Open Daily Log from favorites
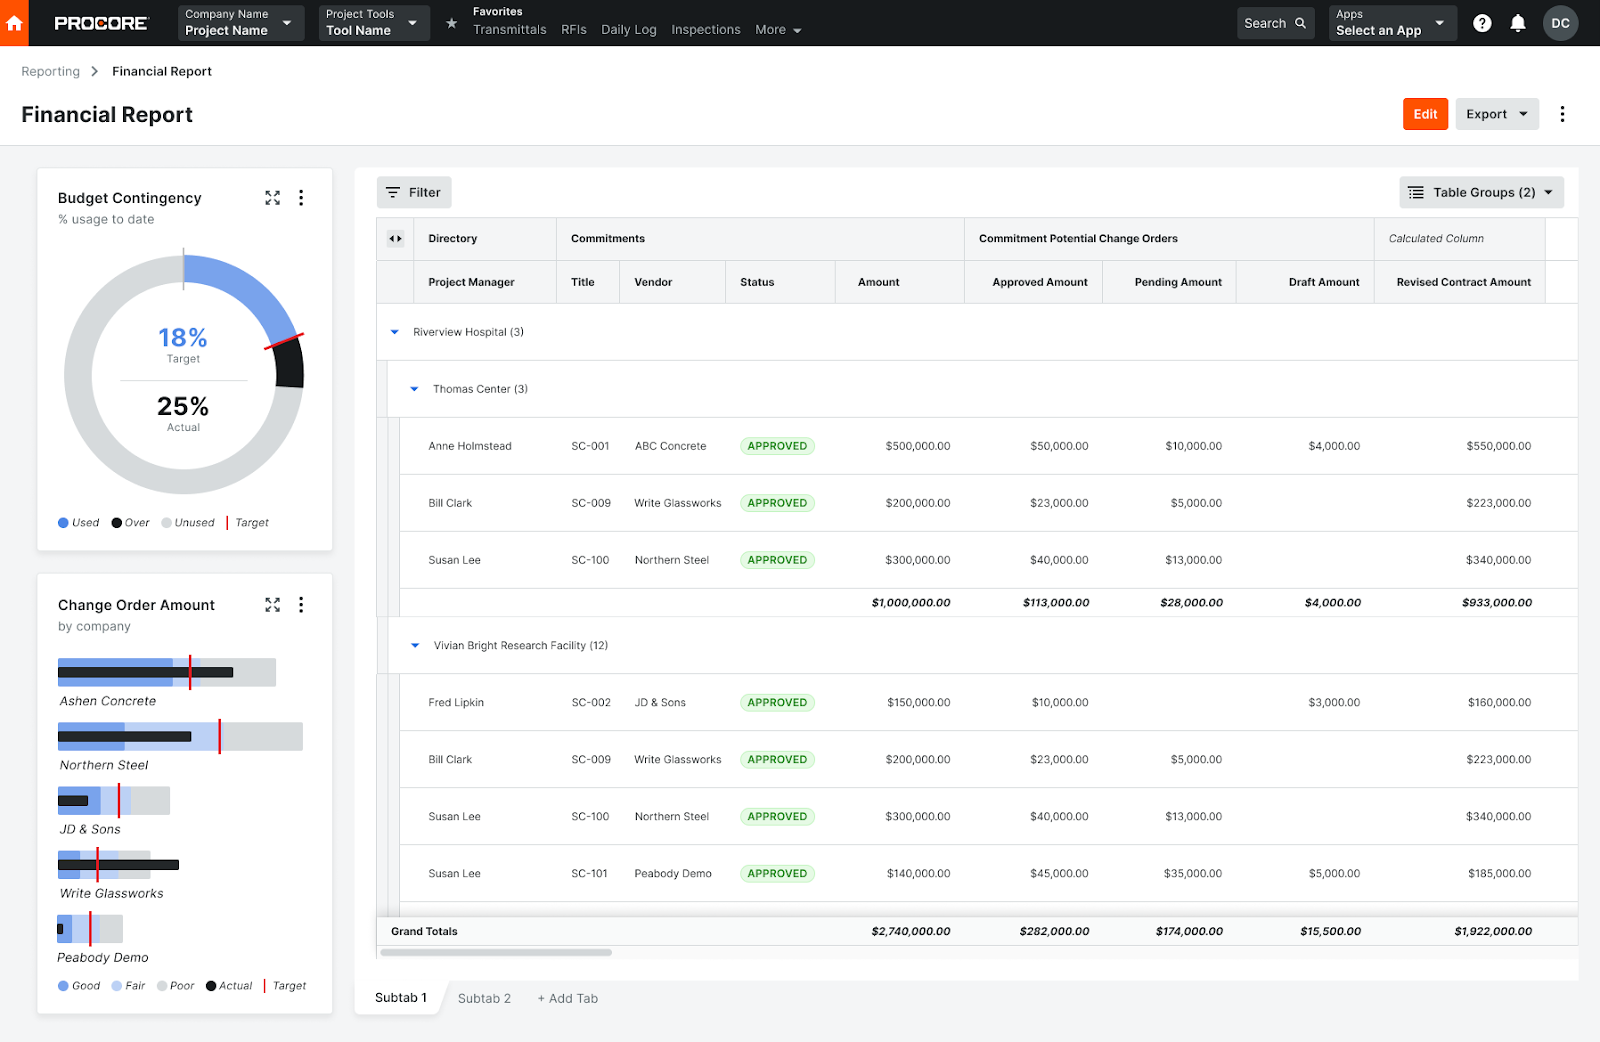The image size is (1600, 1042). (629, 30)
